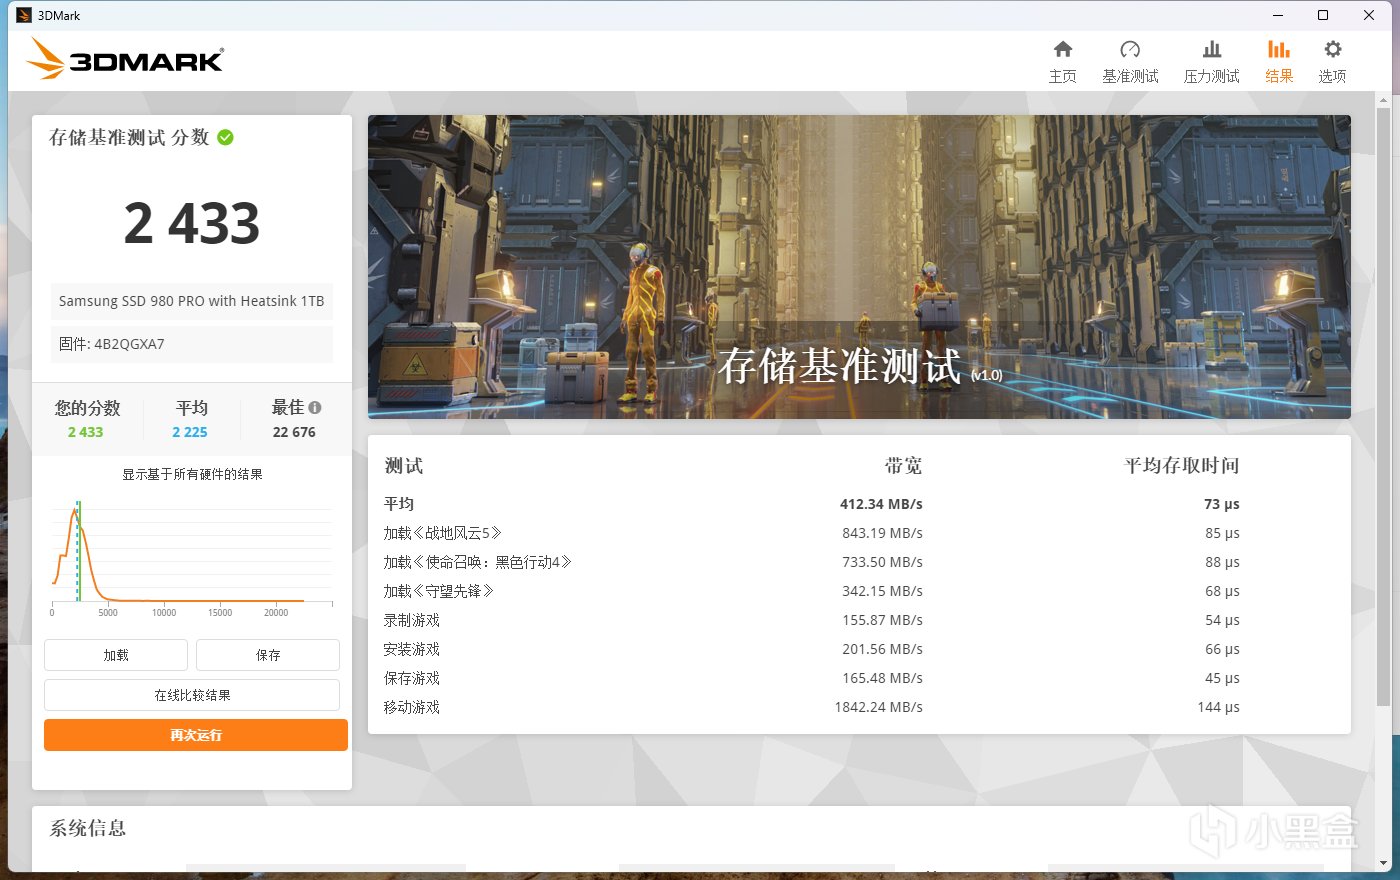Viewport: 1400px width, 880px height.
Task: Click the 3DMark logo in header
Action: [x=126, y=59]
